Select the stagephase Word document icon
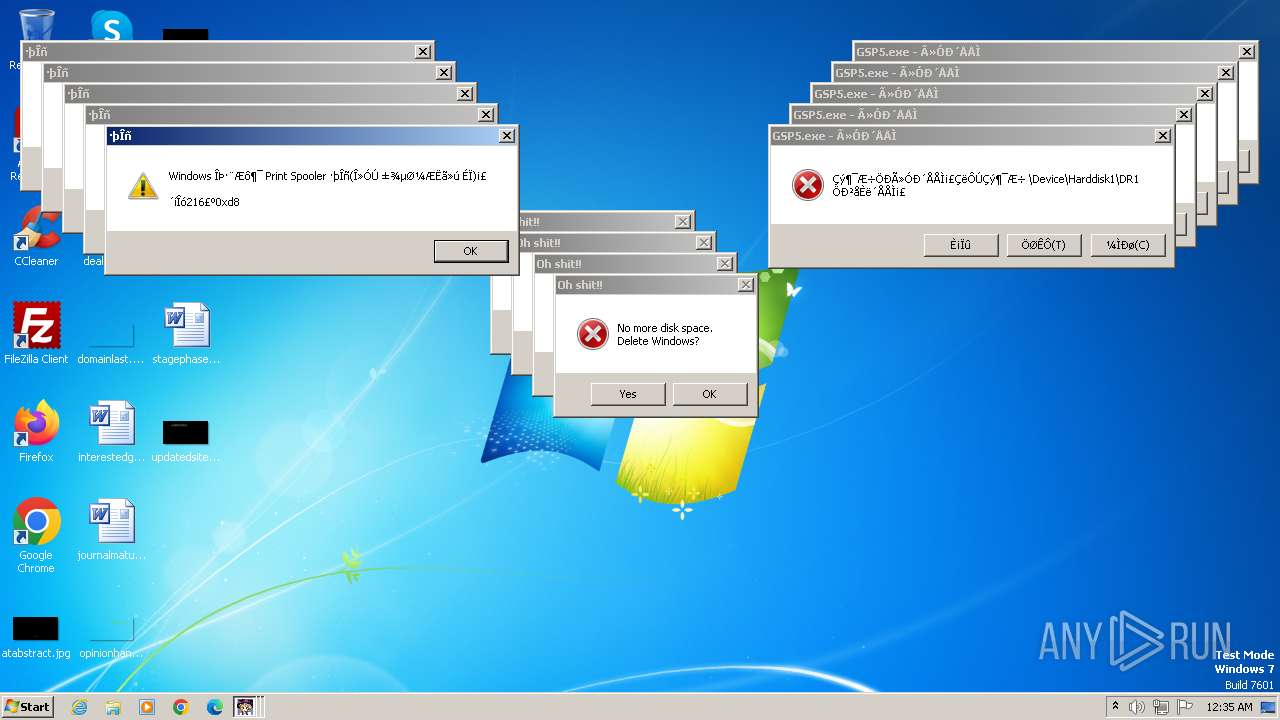This screenshot has width=1280, height=720. point(186,333)
